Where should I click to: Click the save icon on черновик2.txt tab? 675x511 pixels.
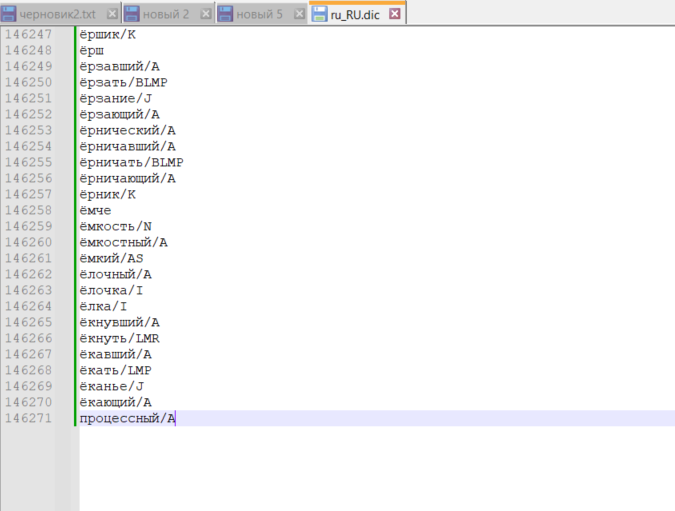point(9,14)
